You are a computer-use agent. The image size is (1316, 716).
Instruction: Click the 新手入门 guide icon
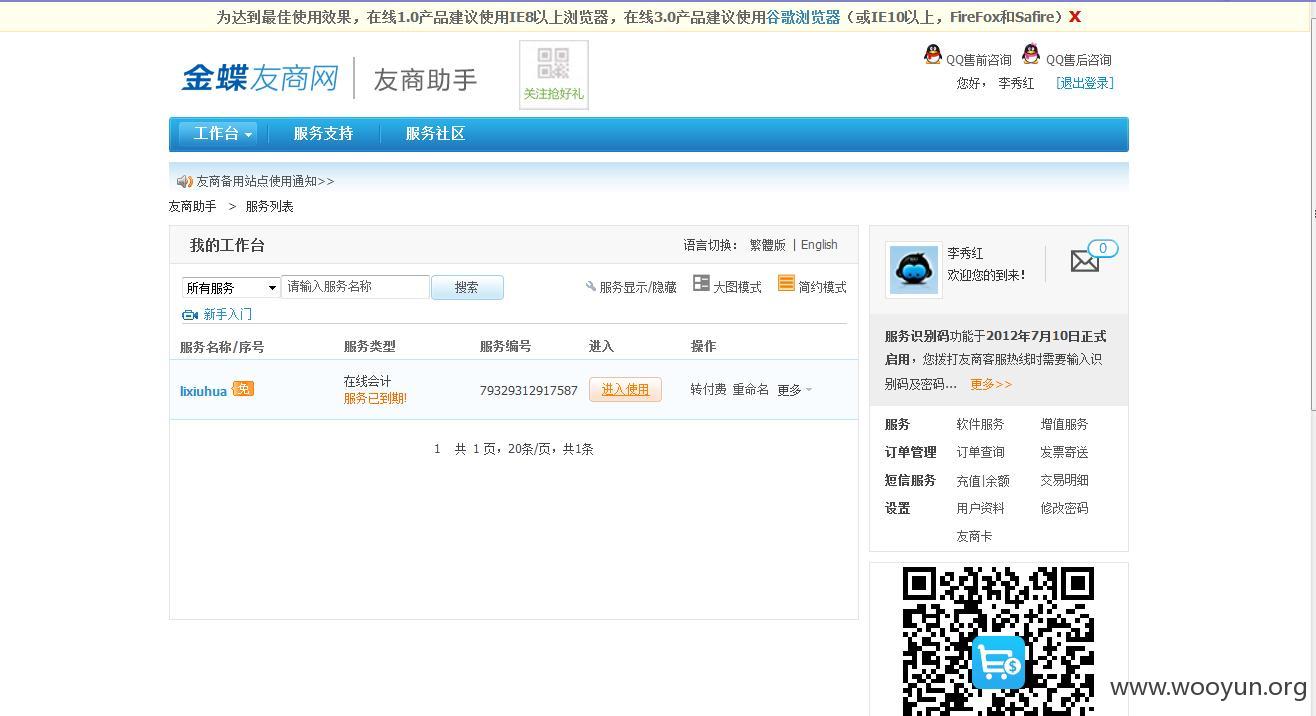coord(190,314)
